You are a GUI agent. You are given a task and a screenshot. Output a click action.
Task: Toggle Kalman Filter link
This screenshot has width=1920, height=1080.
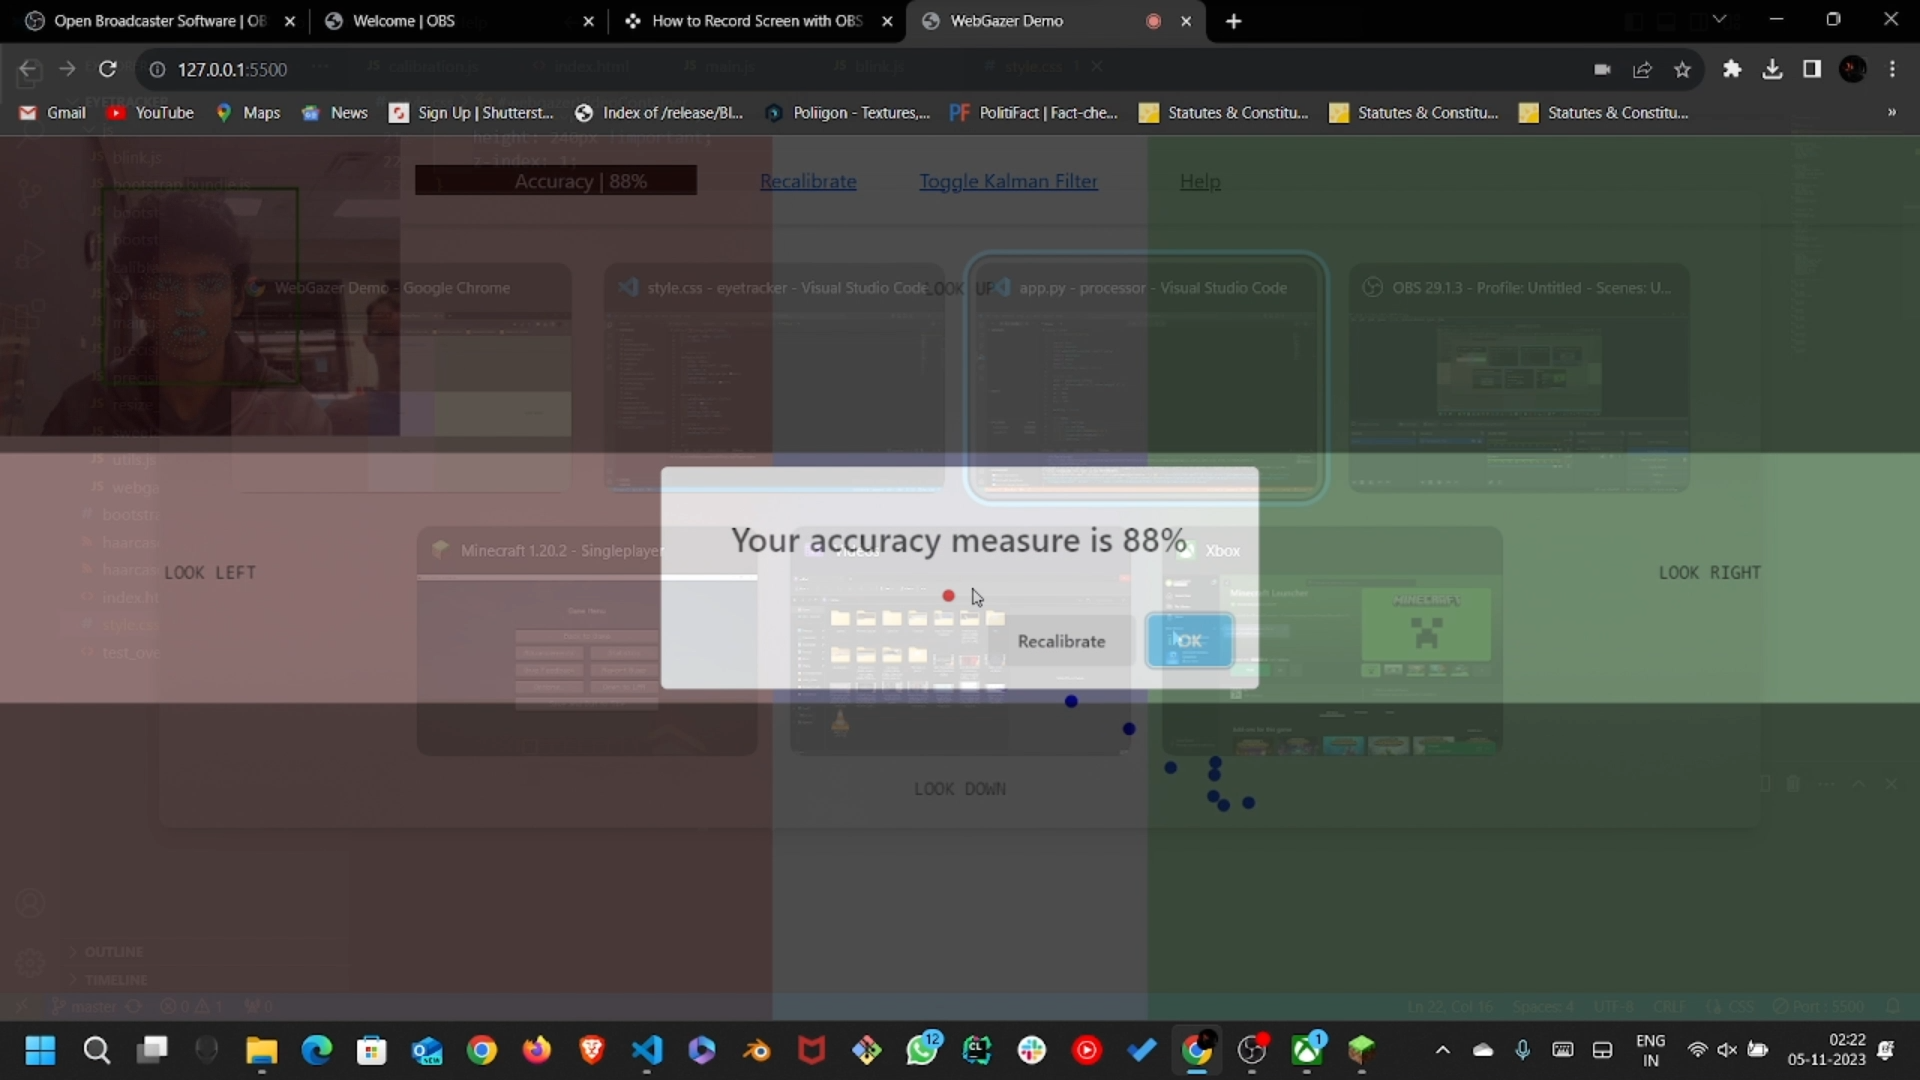1008,181
